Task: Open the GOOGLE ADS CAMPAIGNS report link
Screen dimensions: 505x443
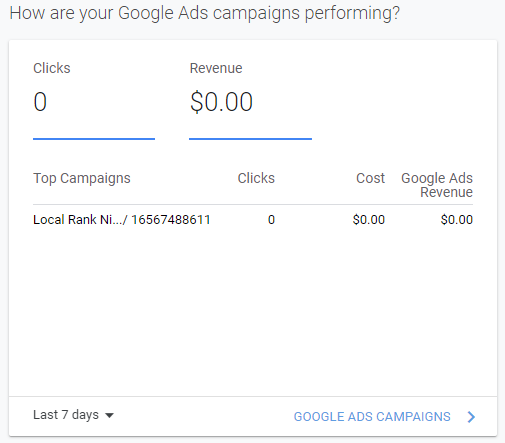Action: [x=372, y=417]
